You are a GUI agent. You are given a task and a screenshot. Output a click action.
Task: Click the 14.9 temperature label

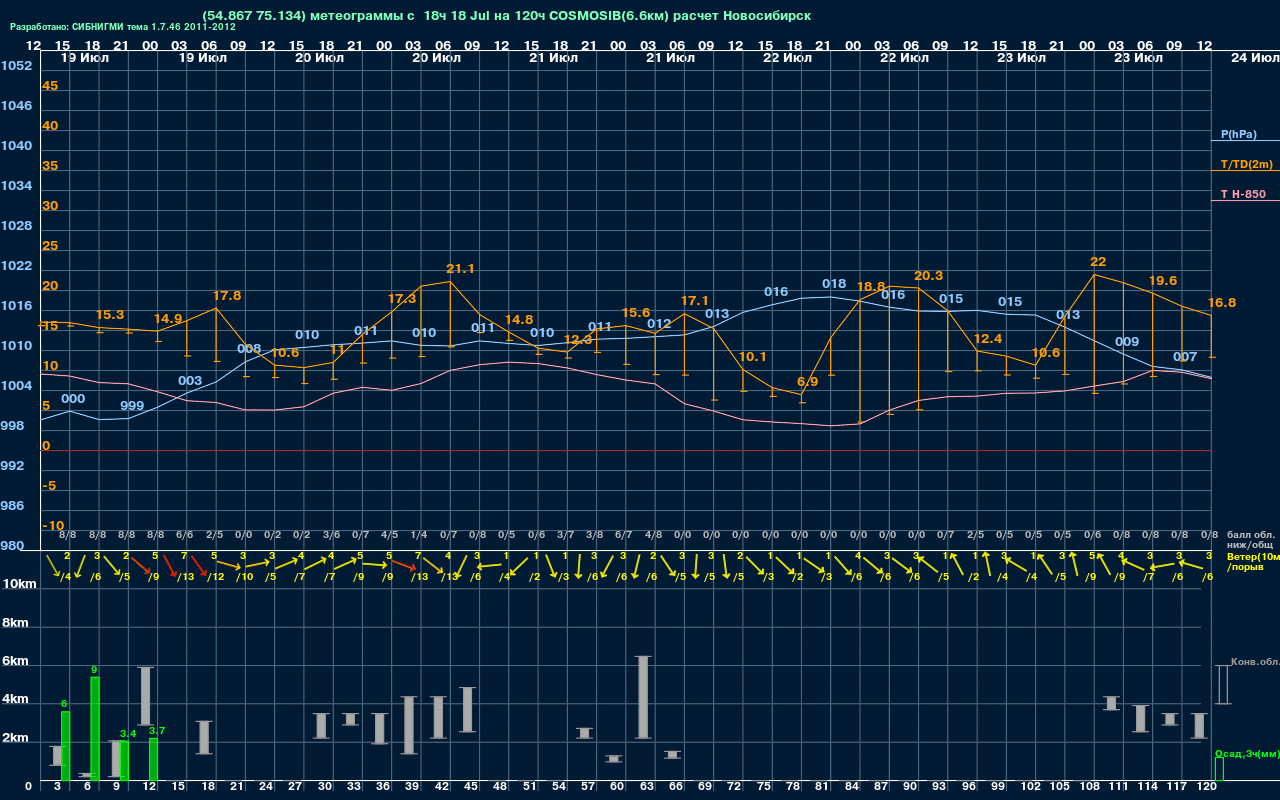[168, 320]
